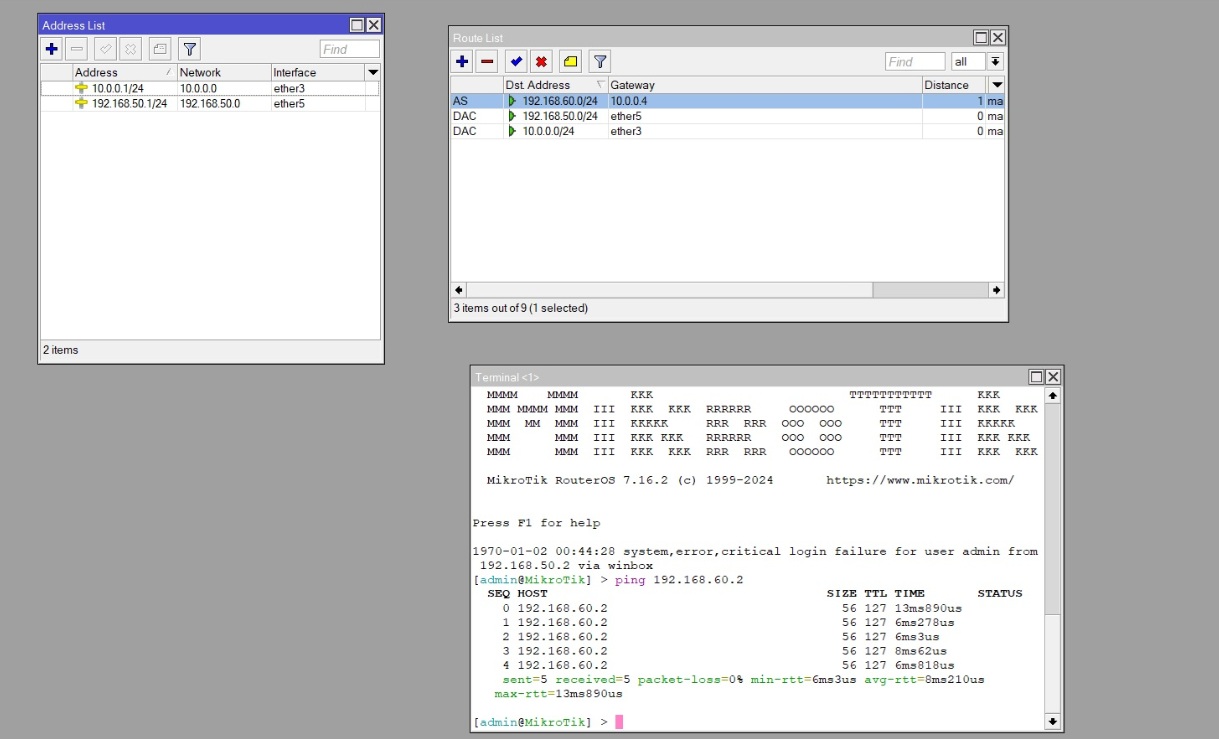Click the yellow comment button in Route List
This screenshot has width=1219, height=739.
570,61
